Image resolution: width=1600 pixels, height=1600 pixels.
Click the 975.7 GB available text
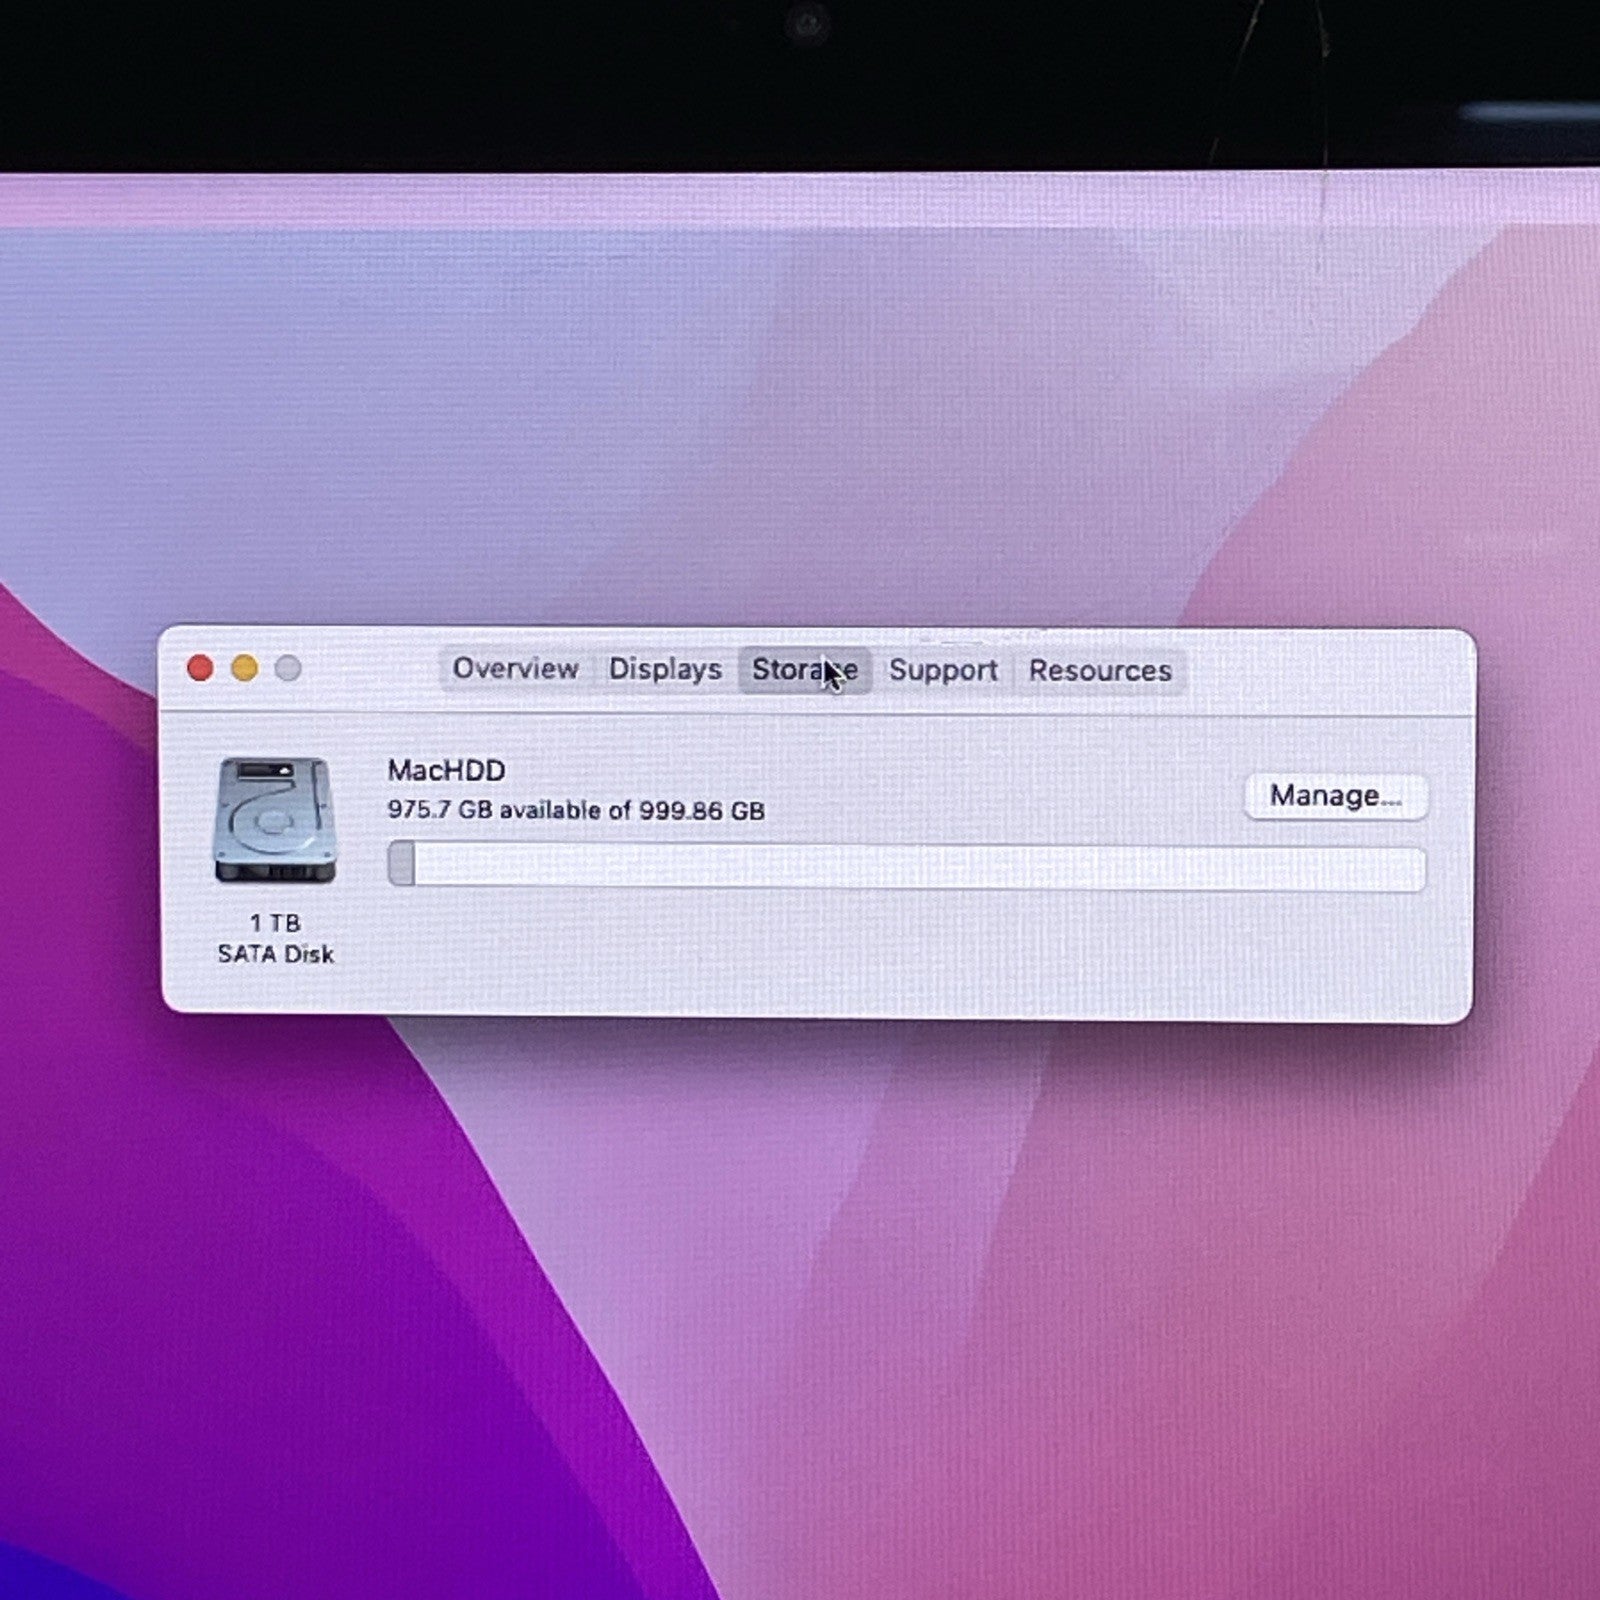(x=575, y=810)
